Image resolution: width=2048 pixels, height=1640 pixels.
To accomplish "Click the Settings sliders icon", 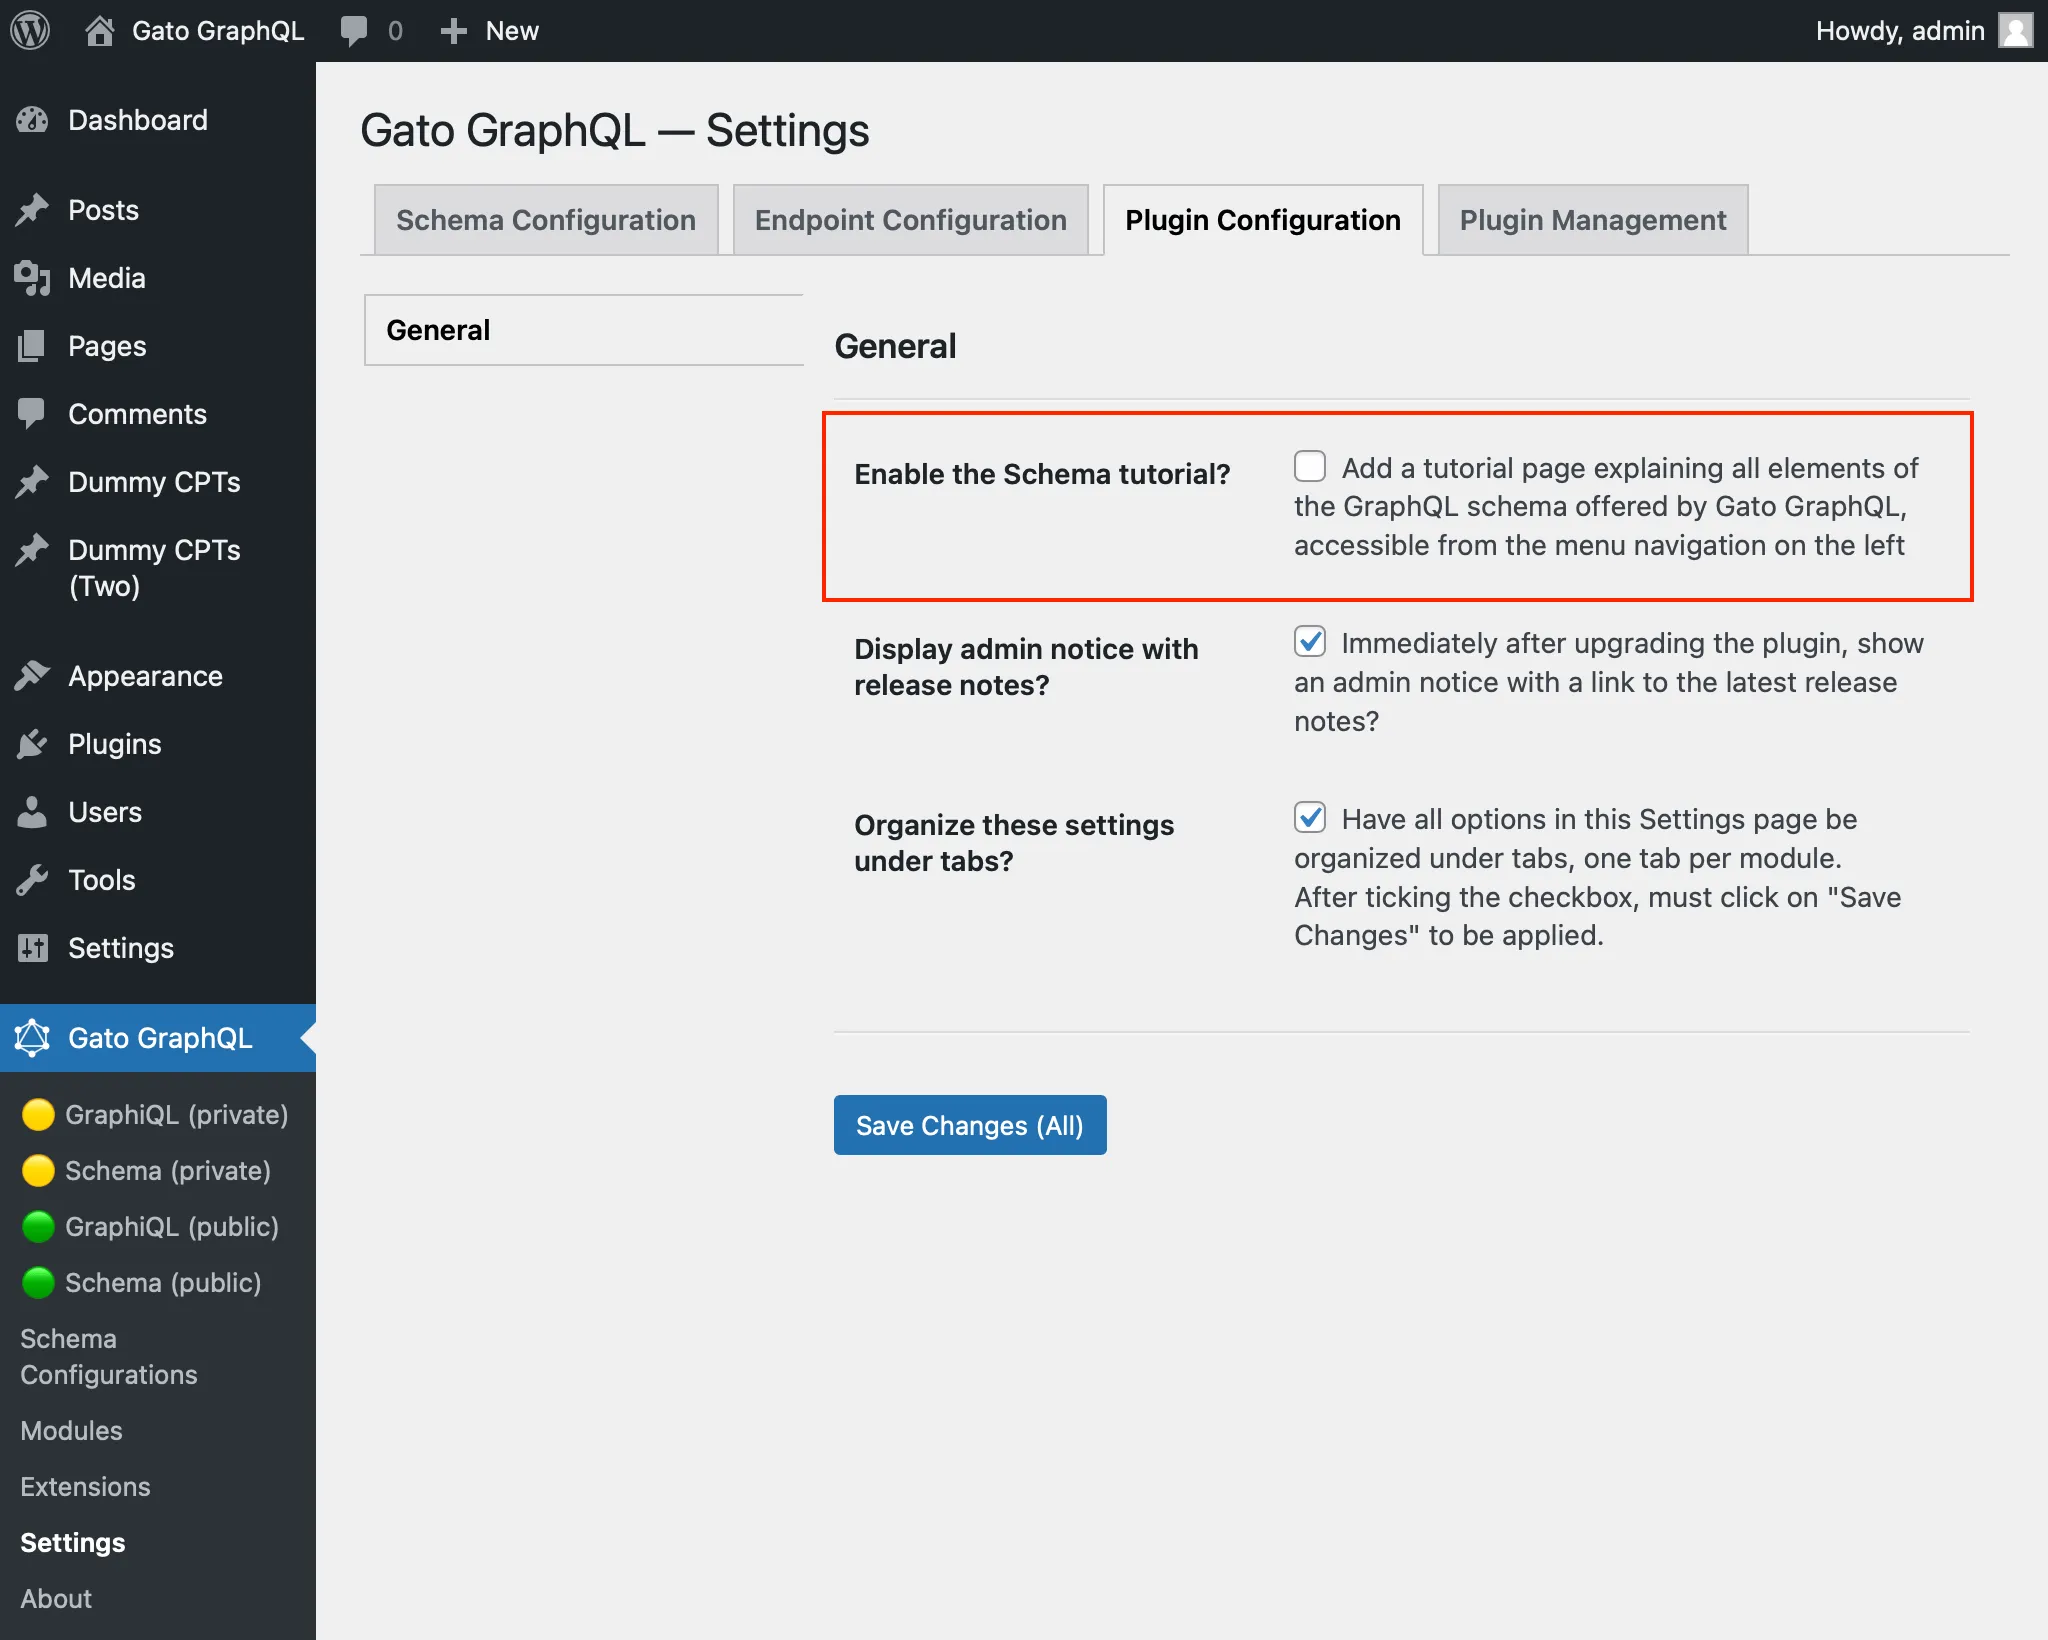I will point(32,948).
